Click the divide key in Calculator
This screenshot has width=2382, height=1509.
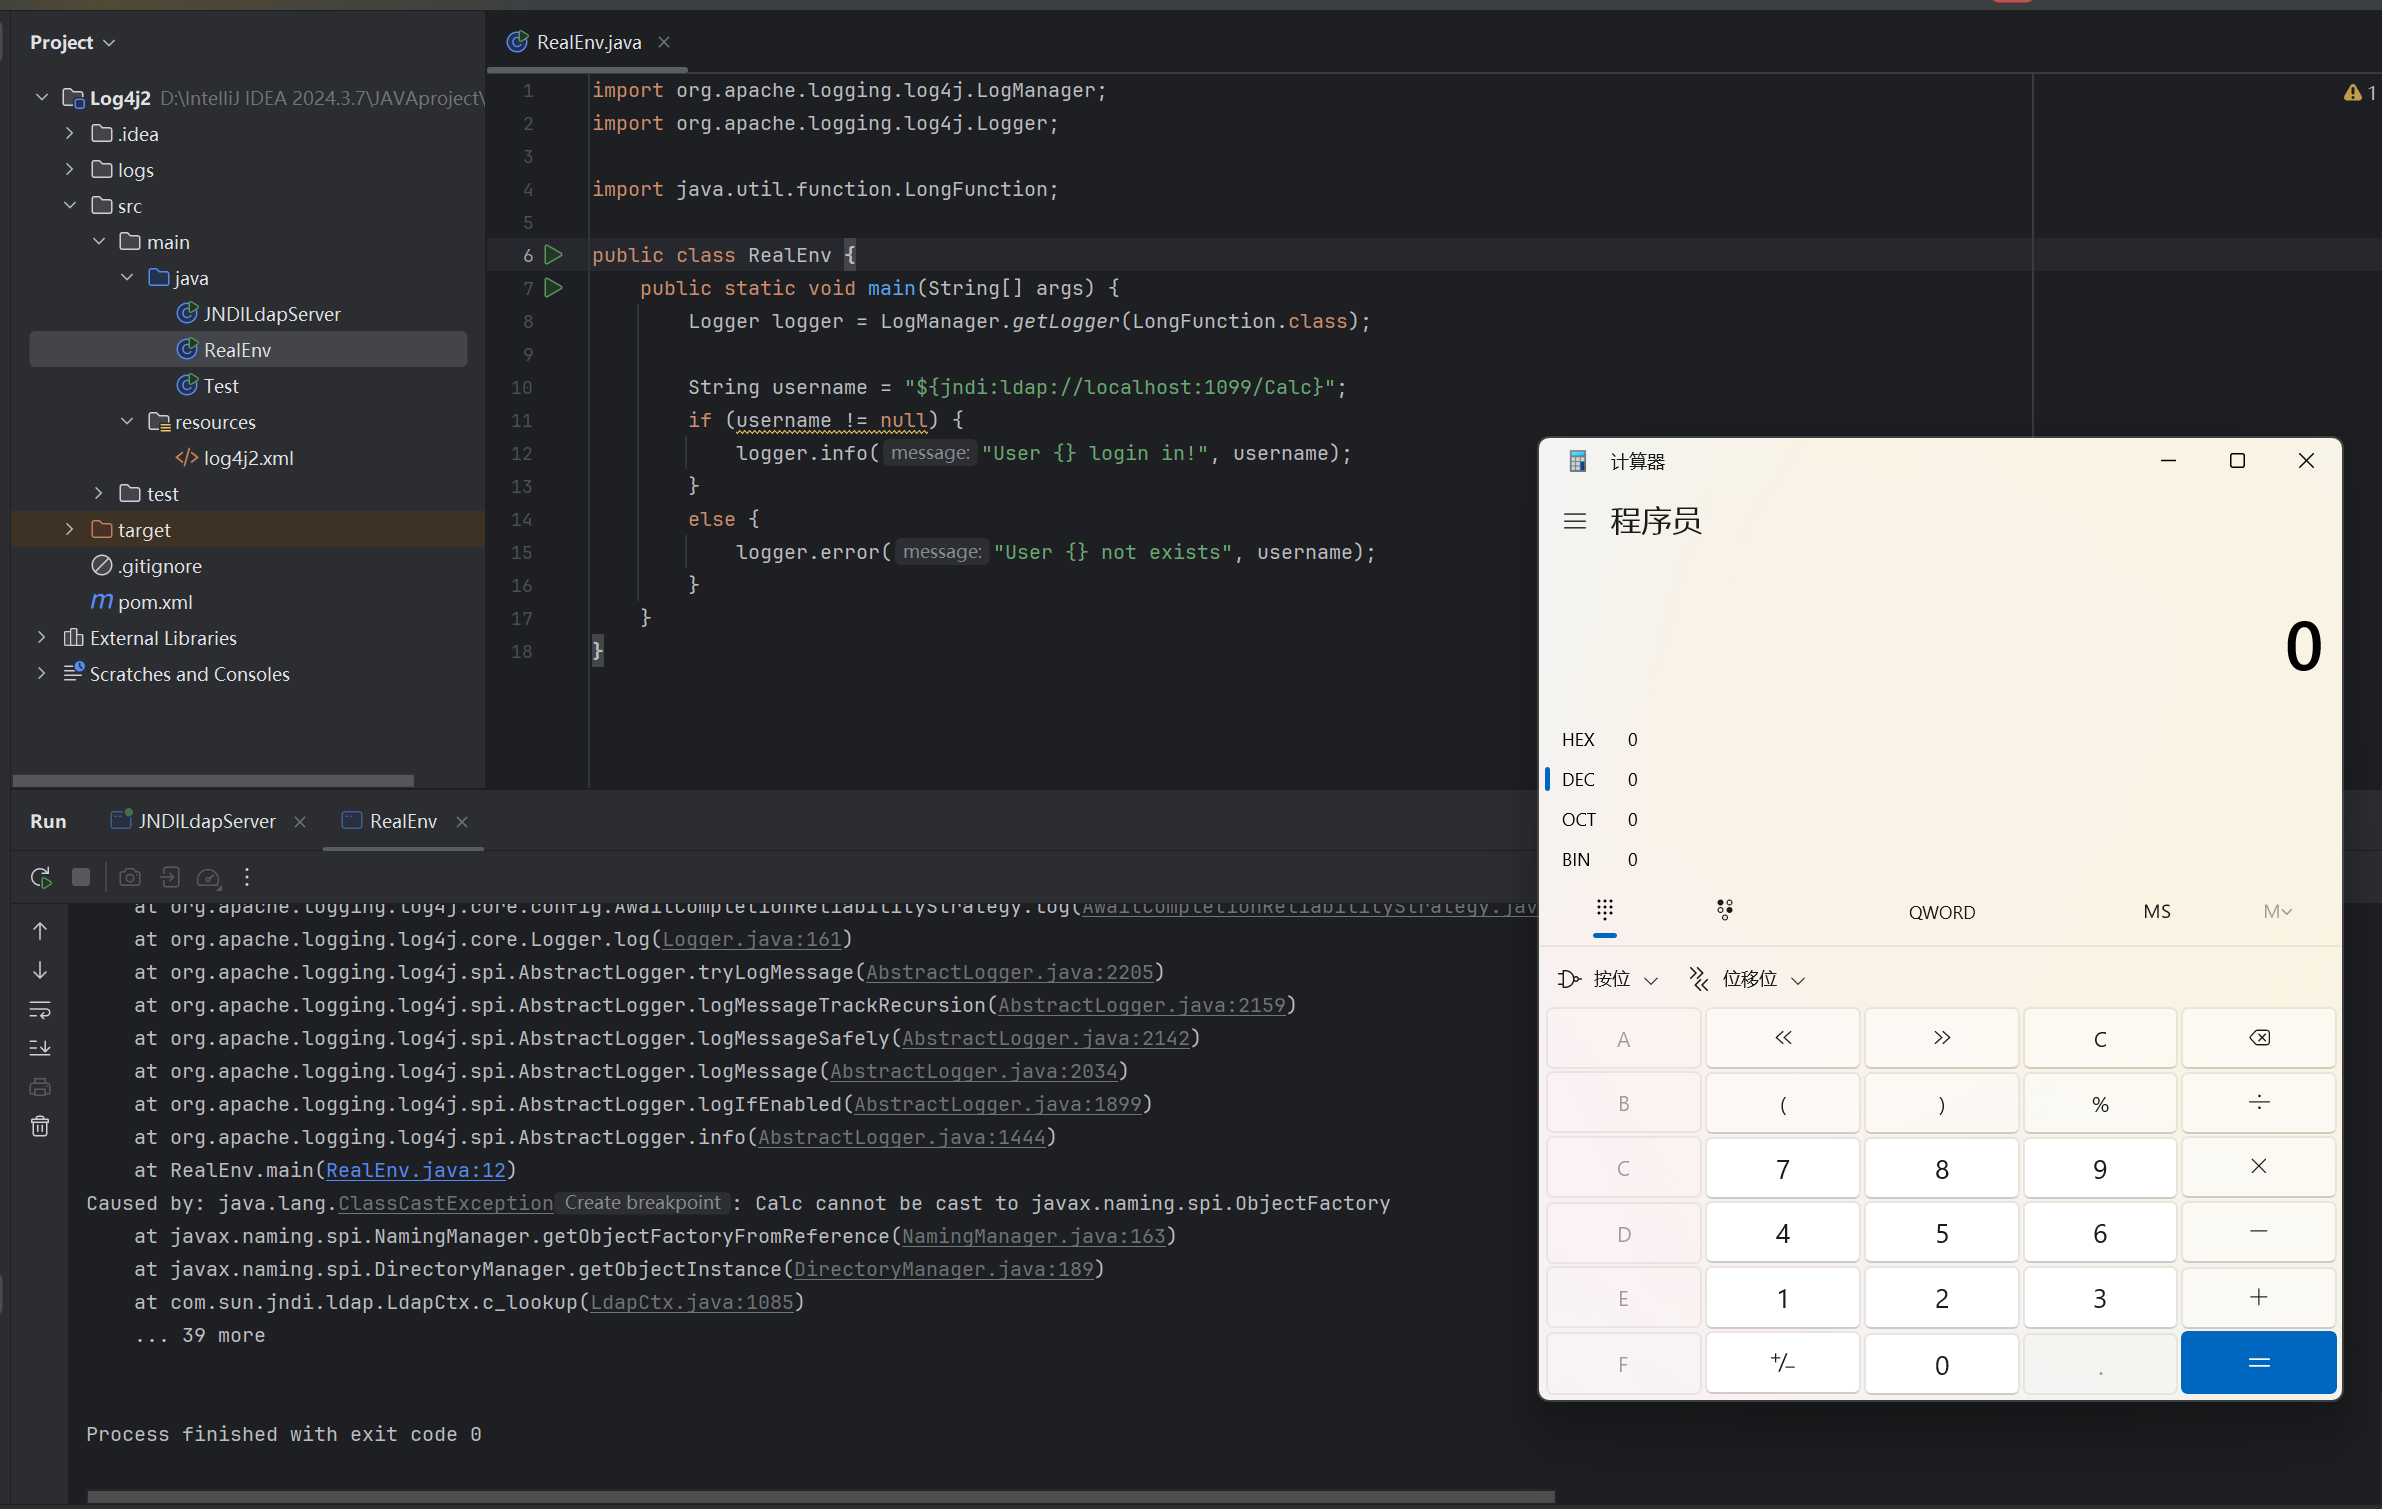[2259, 1103]
